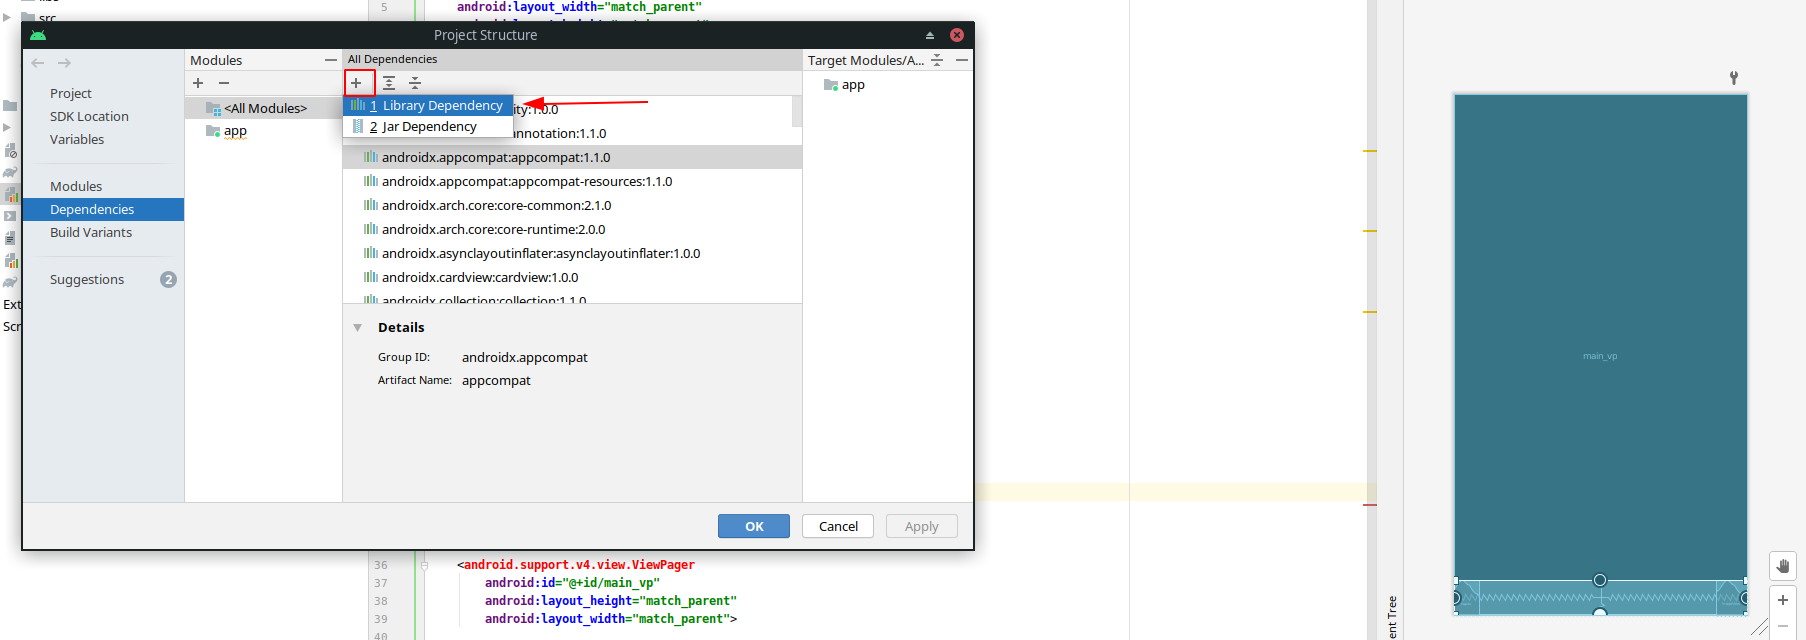Click preview resize handle at bottom-right corner

(x=1760, y=627)
